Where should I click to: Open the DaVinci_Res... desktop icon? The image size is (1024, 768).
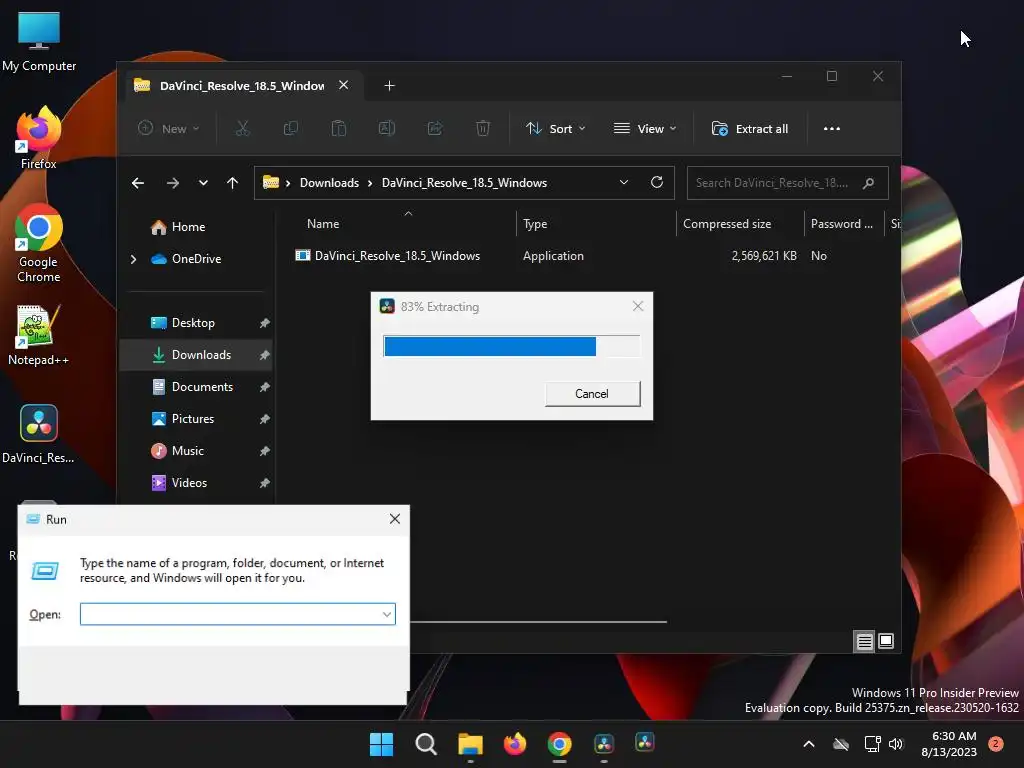[39, 434]
